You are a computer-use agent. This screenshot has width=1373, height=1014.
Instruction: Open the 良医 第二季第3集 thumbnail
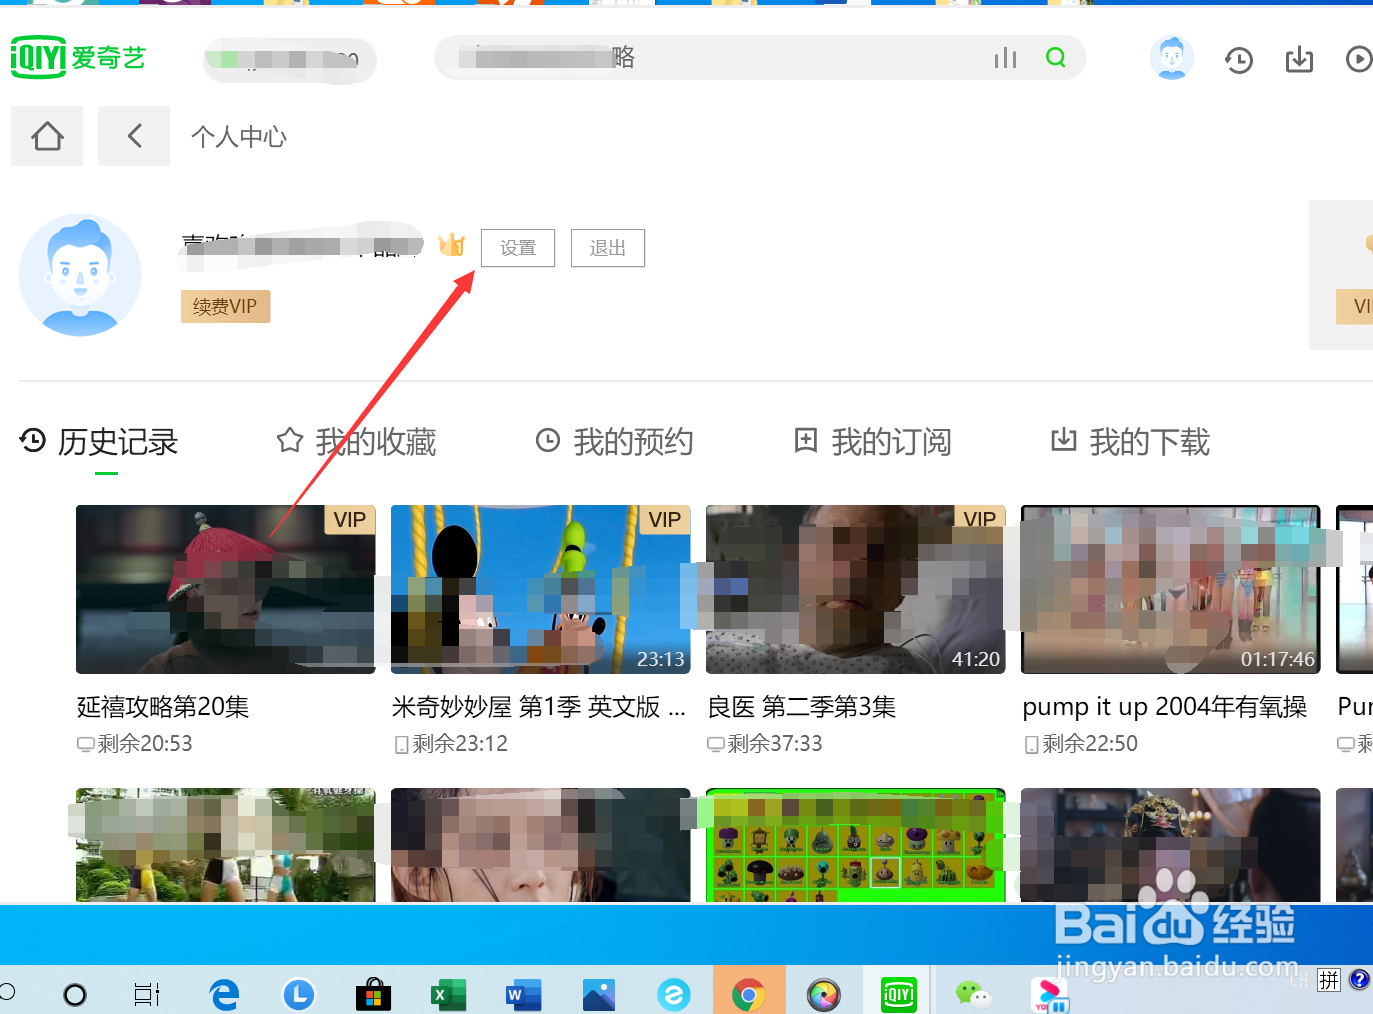[x=856, y=589]
